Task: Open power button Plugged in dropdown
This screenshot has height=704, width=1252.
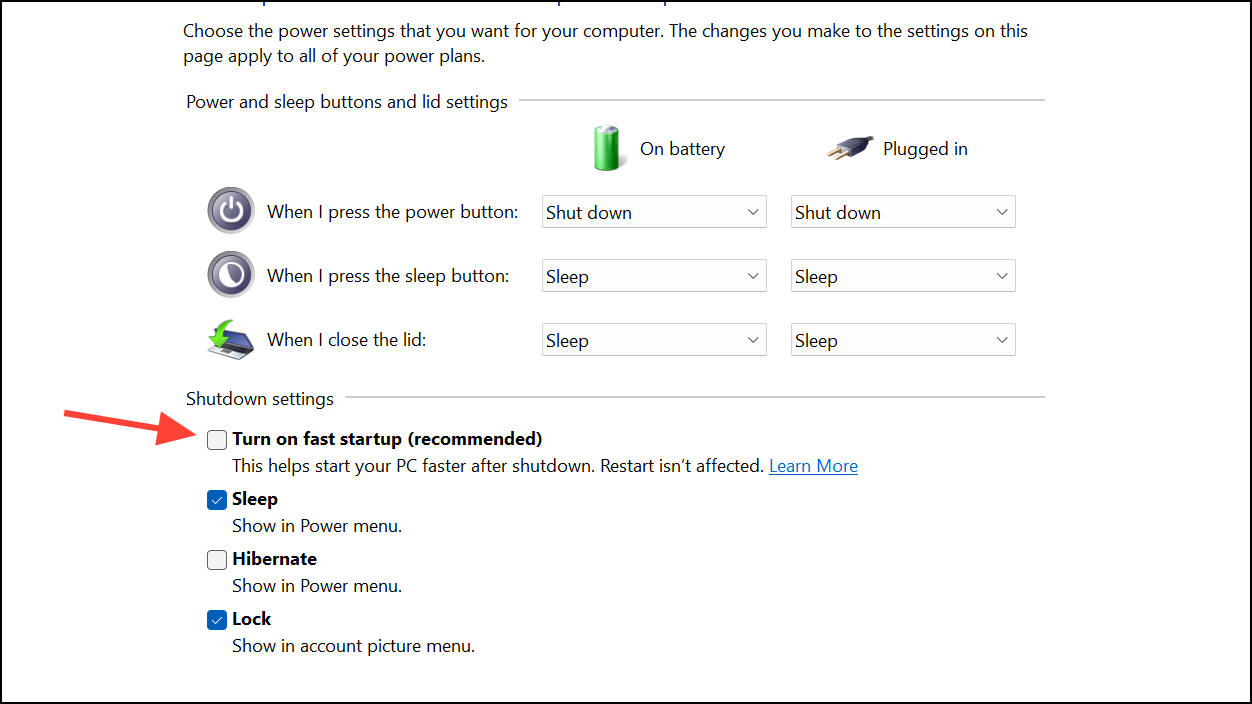Action: (x=903, y=212)
